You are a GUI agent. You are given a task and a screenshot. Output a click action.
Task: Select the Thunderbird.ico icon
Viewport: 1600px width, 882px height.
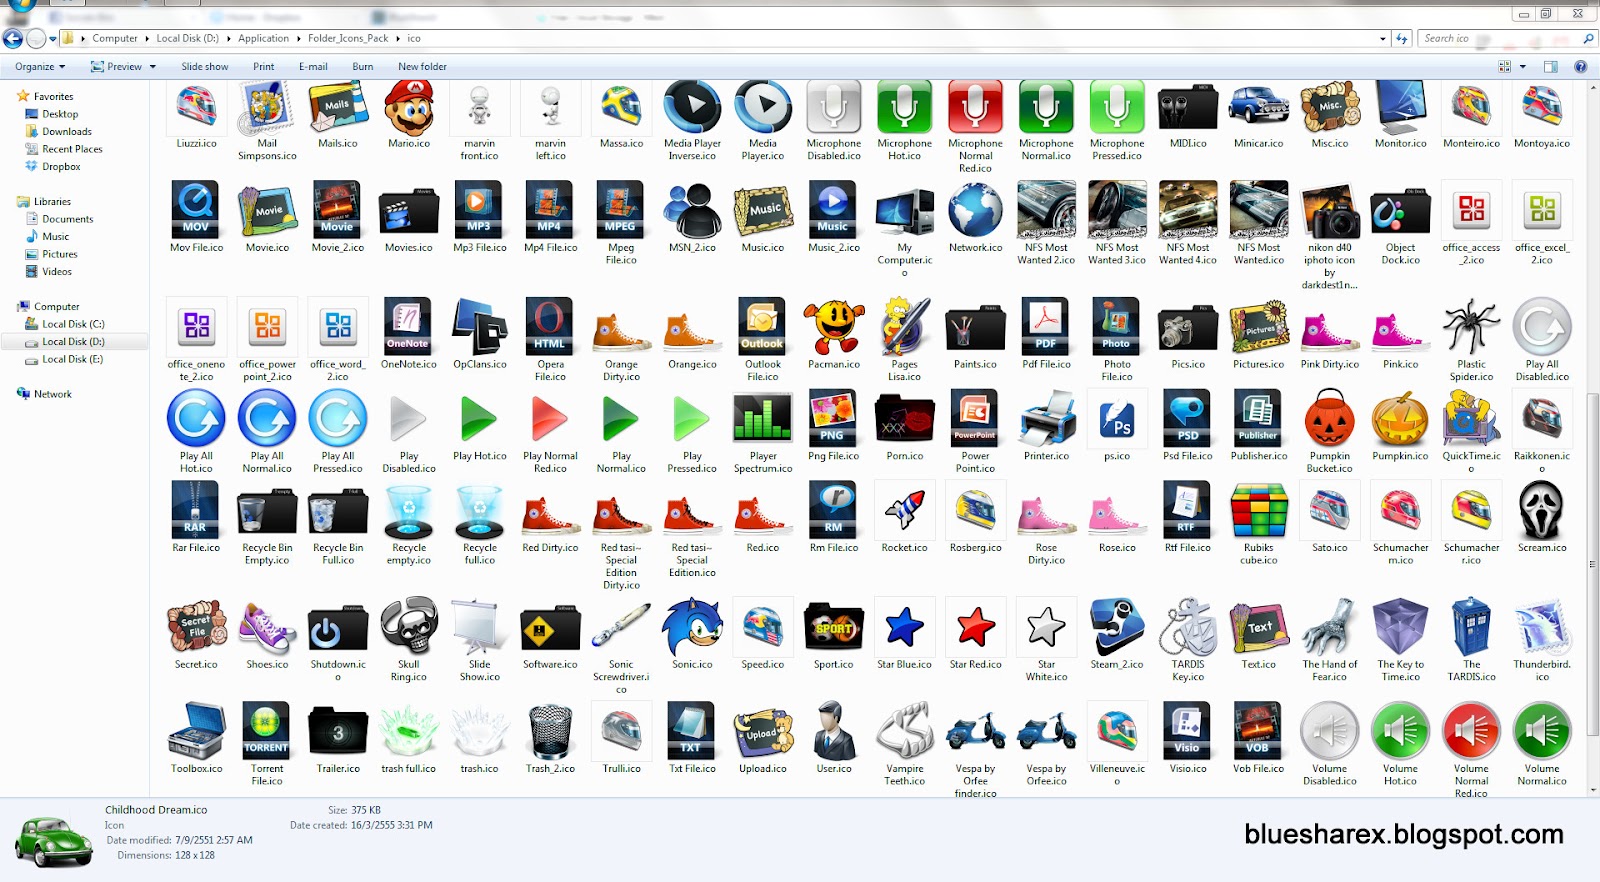(x=1542, y=627)
